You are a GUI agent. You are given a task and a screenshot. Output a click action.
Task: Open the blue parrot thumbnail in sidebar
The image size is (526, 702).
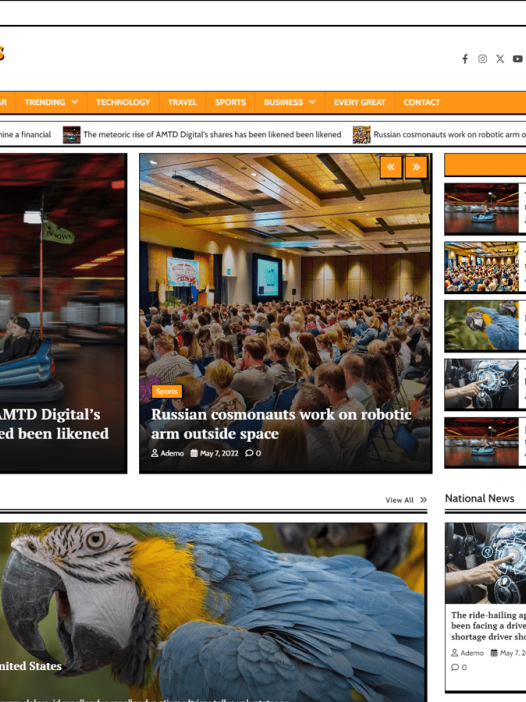tap(482, 325)
